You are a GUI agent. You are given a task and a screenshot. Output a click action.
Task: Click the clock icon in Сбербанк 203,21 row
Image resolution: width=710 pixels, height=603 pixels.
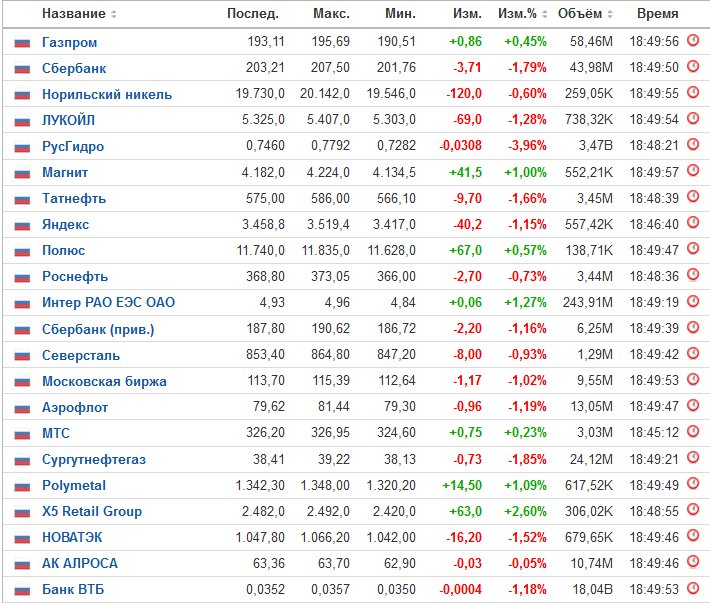click(693, 67)
